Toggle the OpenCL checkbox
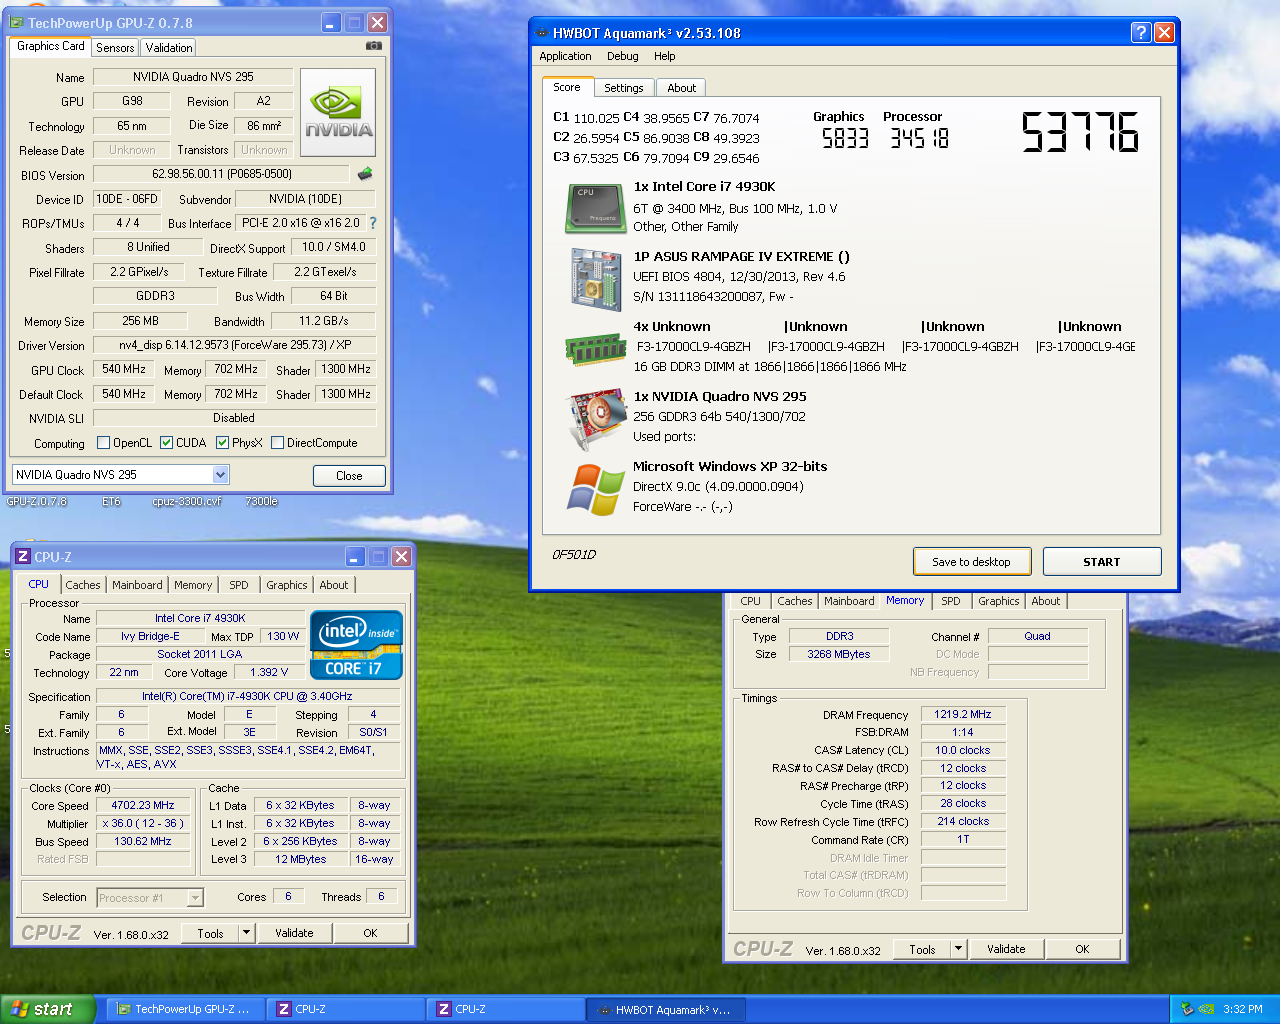 click(x=103, y=442)
